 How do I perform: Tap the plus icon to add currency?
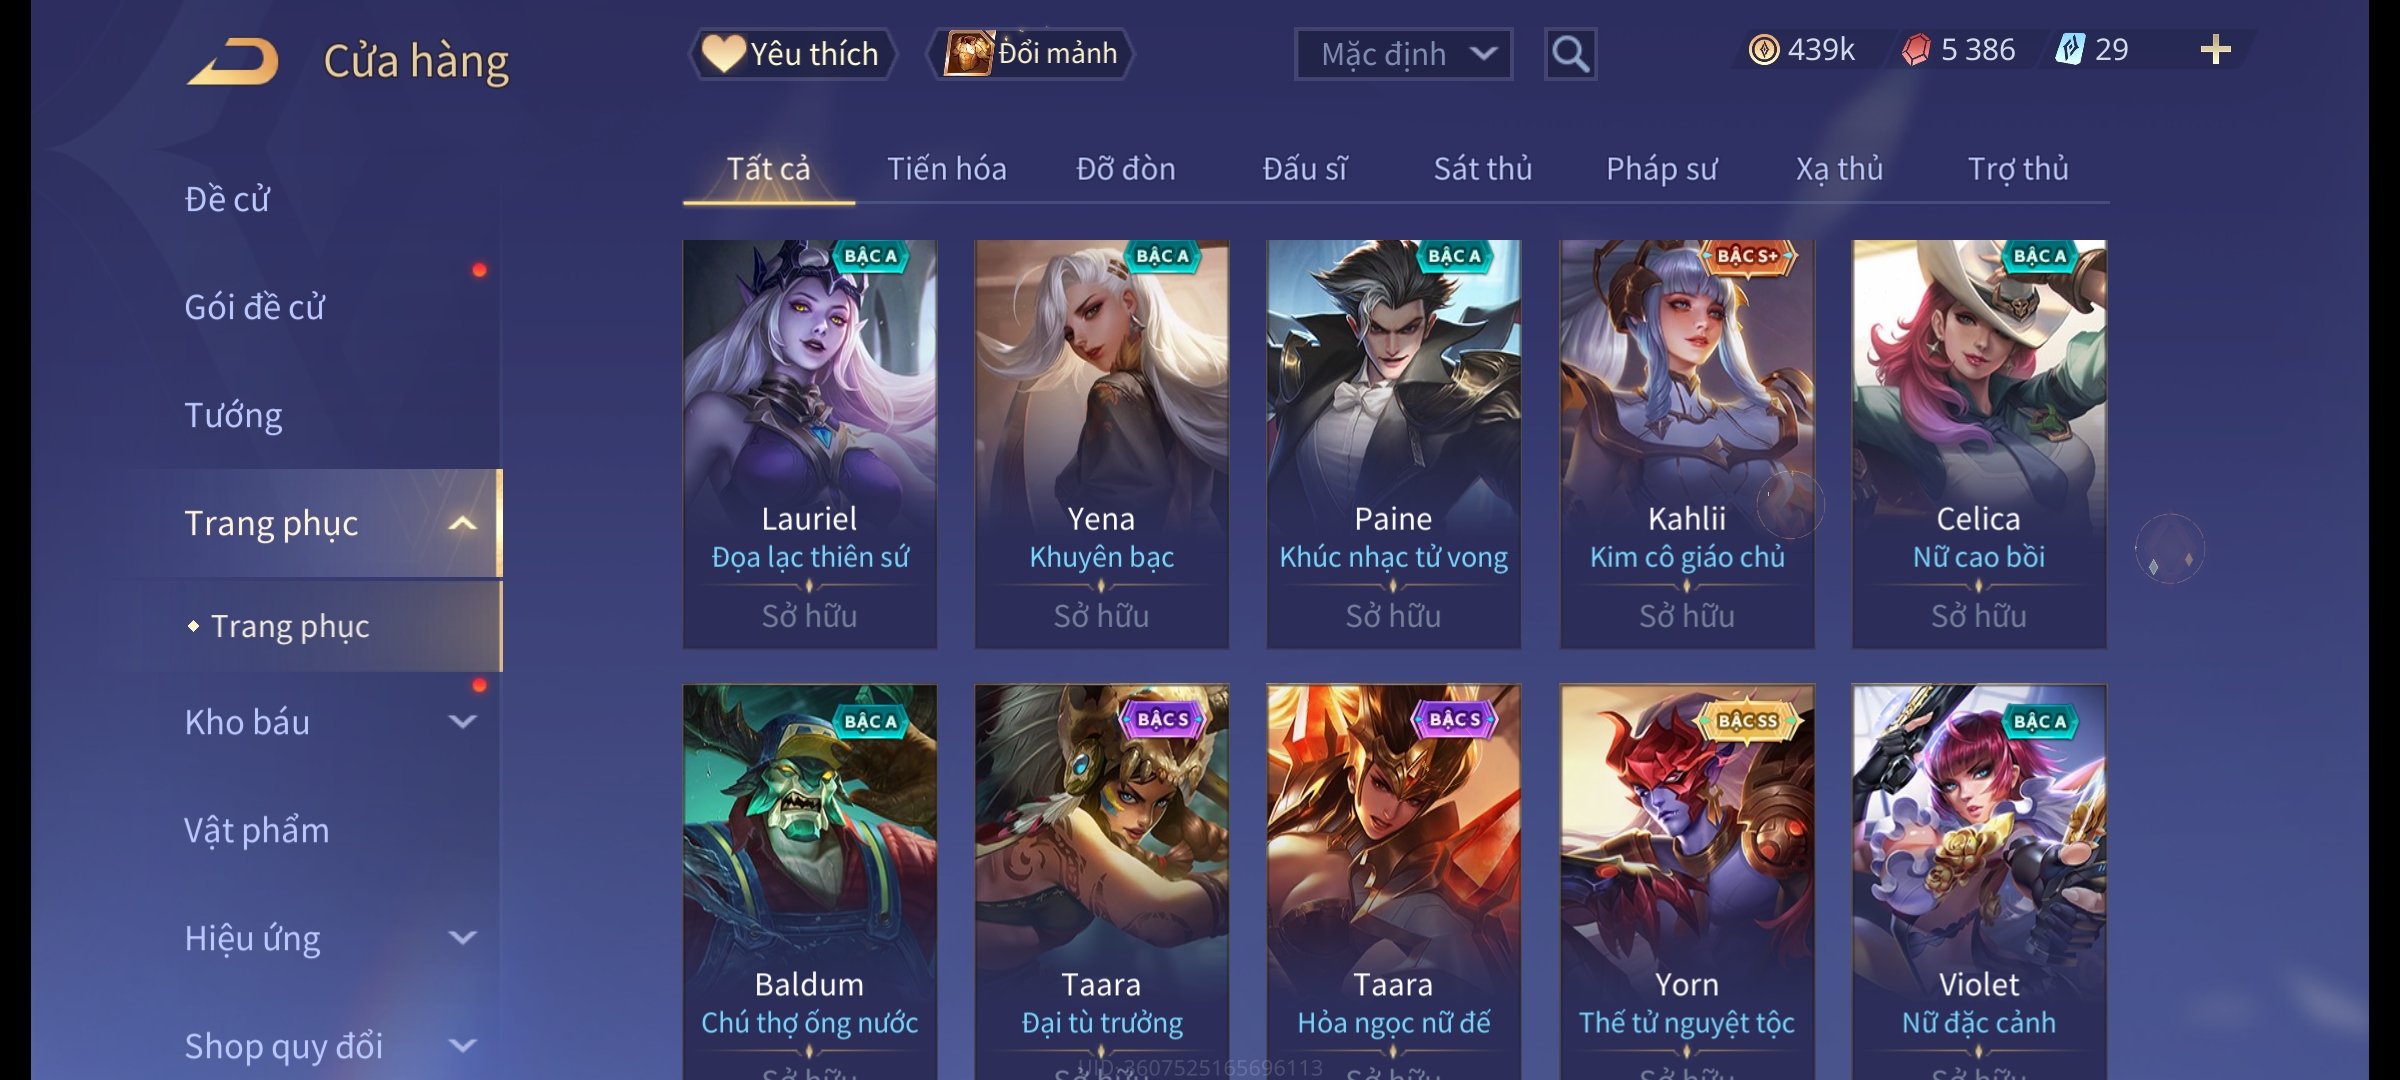[2215, 50]
